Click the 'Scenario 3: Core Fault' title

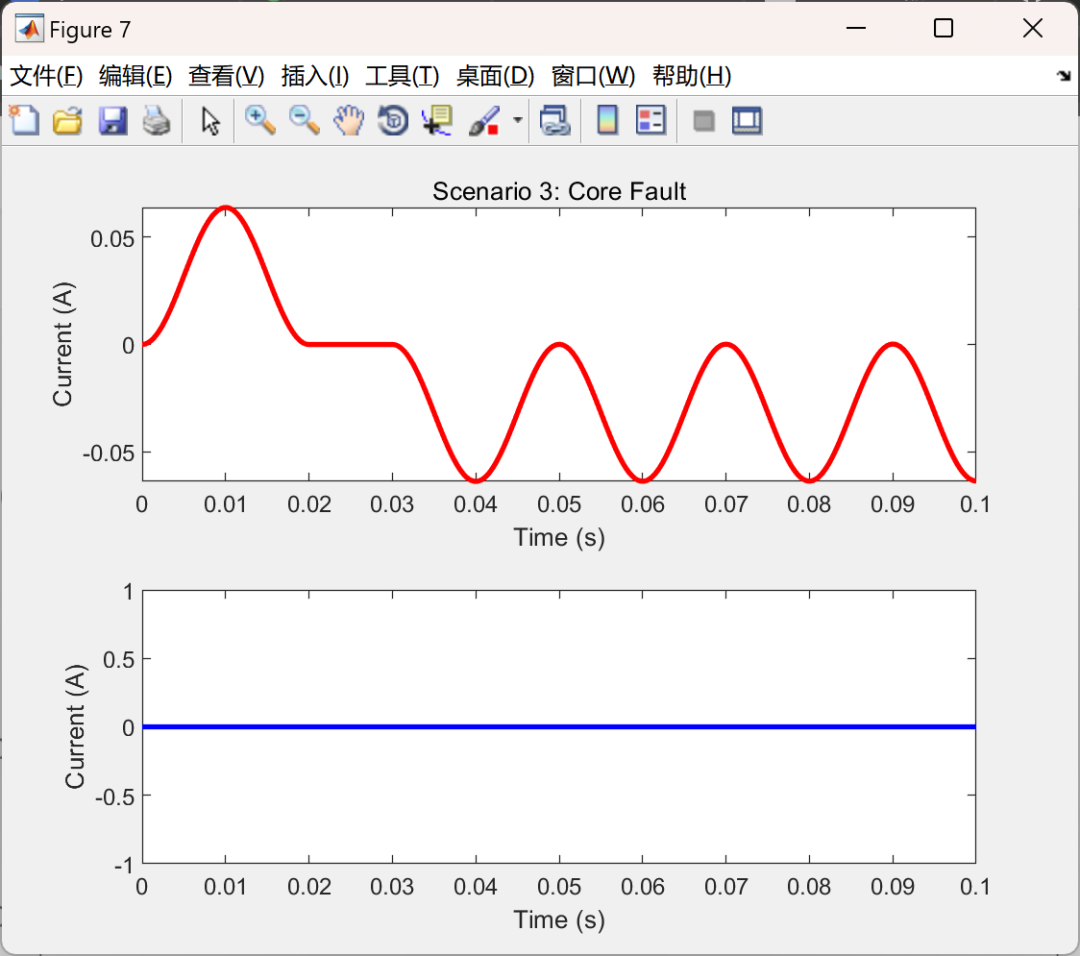[559, 191]
